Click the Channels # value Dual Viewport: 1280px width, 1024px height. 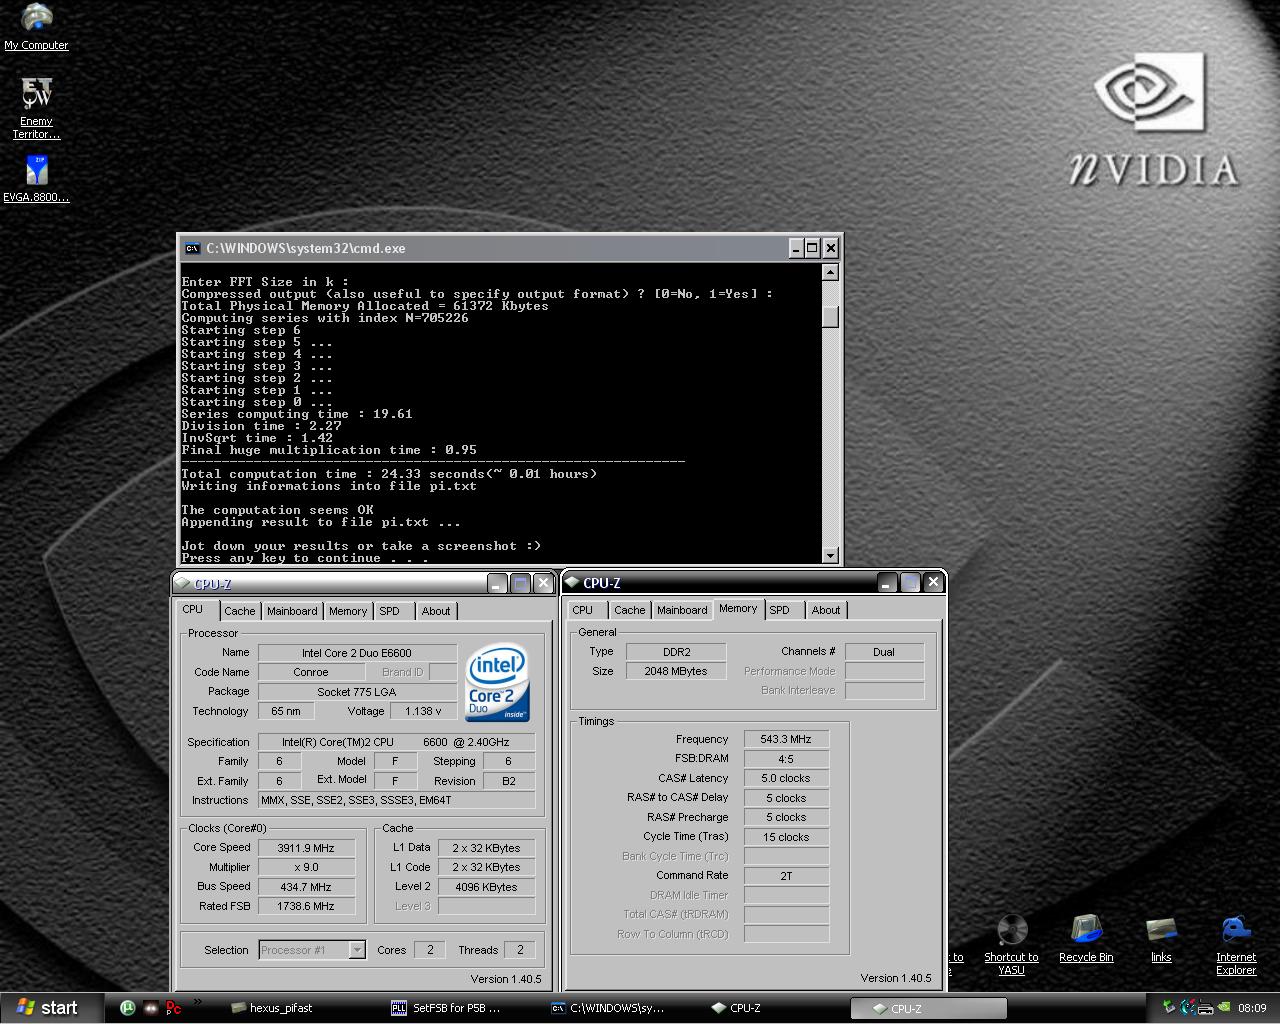coord(884,652)
